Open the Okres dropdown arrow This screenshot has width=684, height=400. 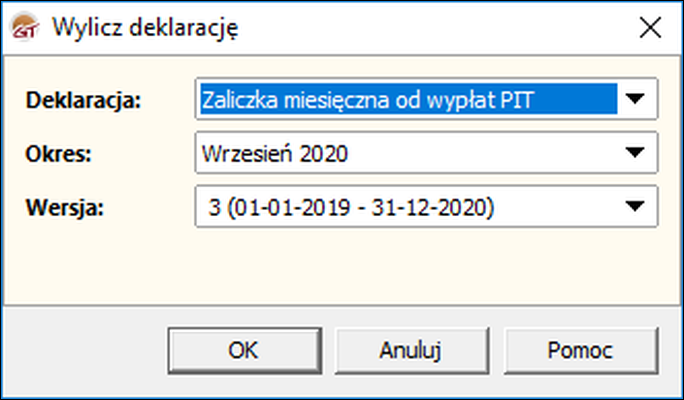636,153
